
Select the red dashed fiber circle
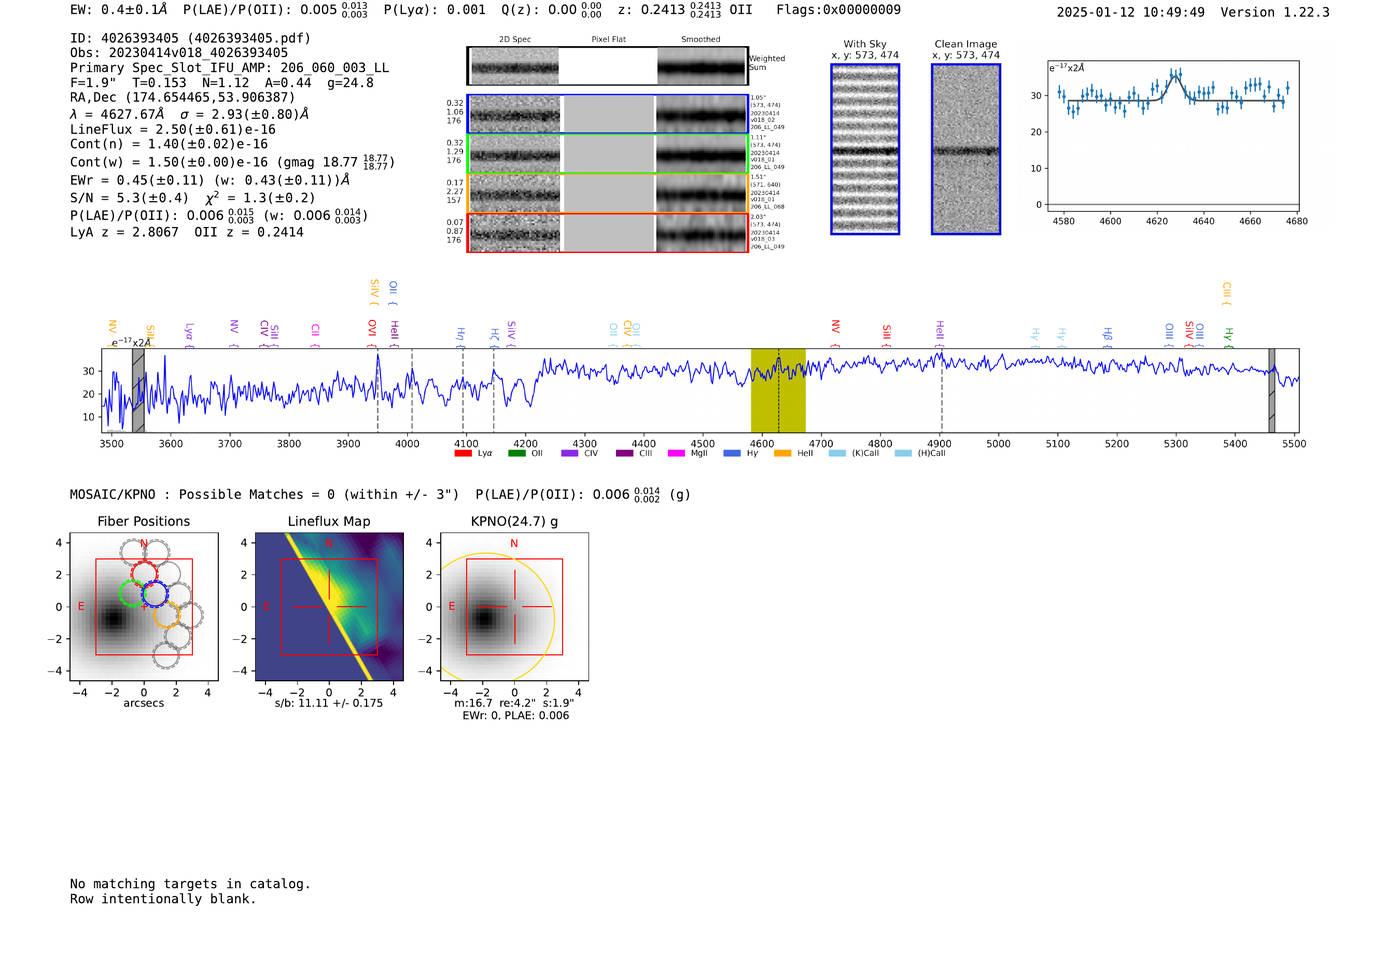146,575
